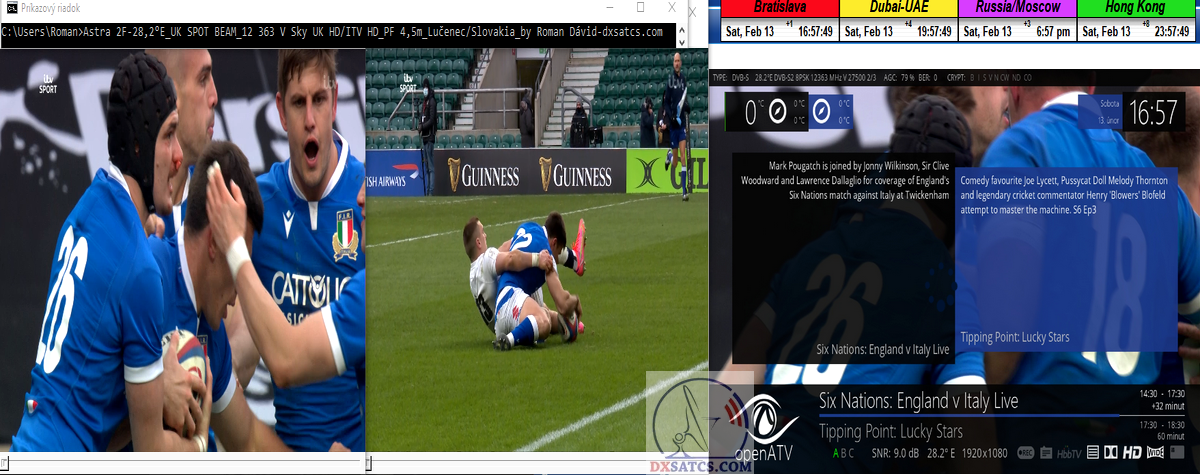Click the command prompt window icon
The width and height of the screenshot is (1200, 475).
pos(10,8)
